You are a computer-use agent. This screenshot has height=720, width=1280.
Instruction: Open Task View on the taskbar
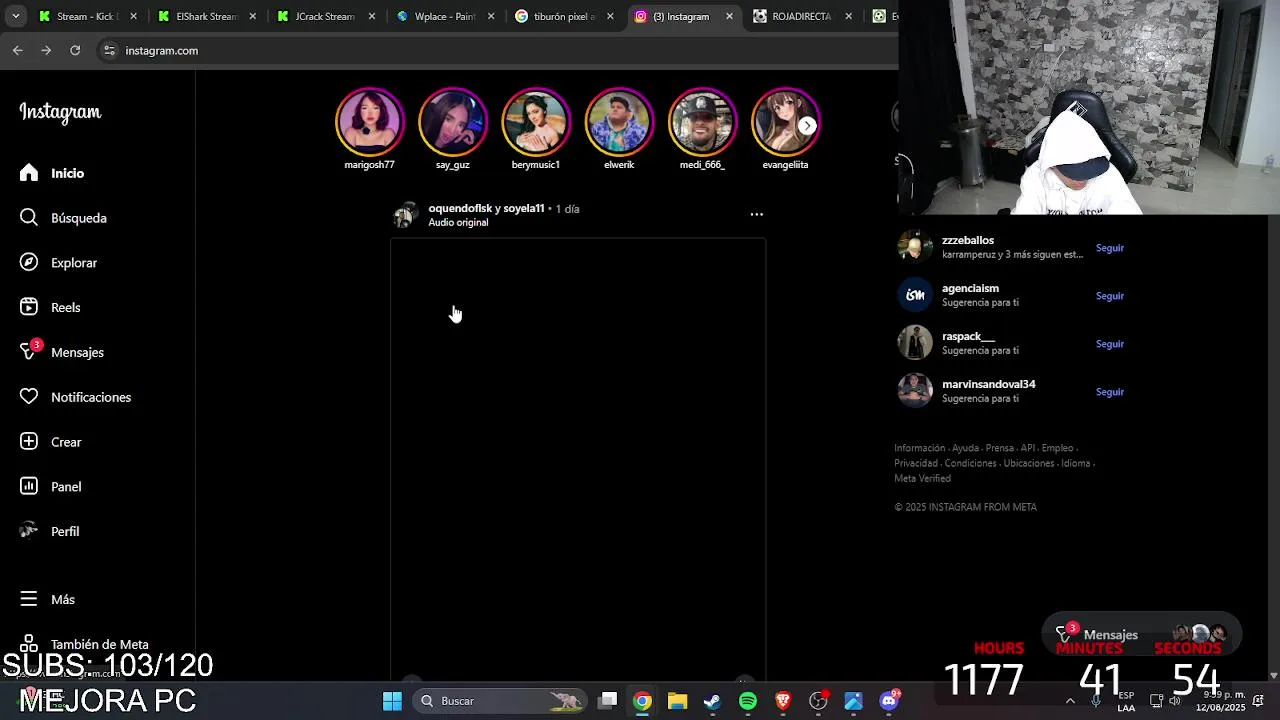click(607, 701)
